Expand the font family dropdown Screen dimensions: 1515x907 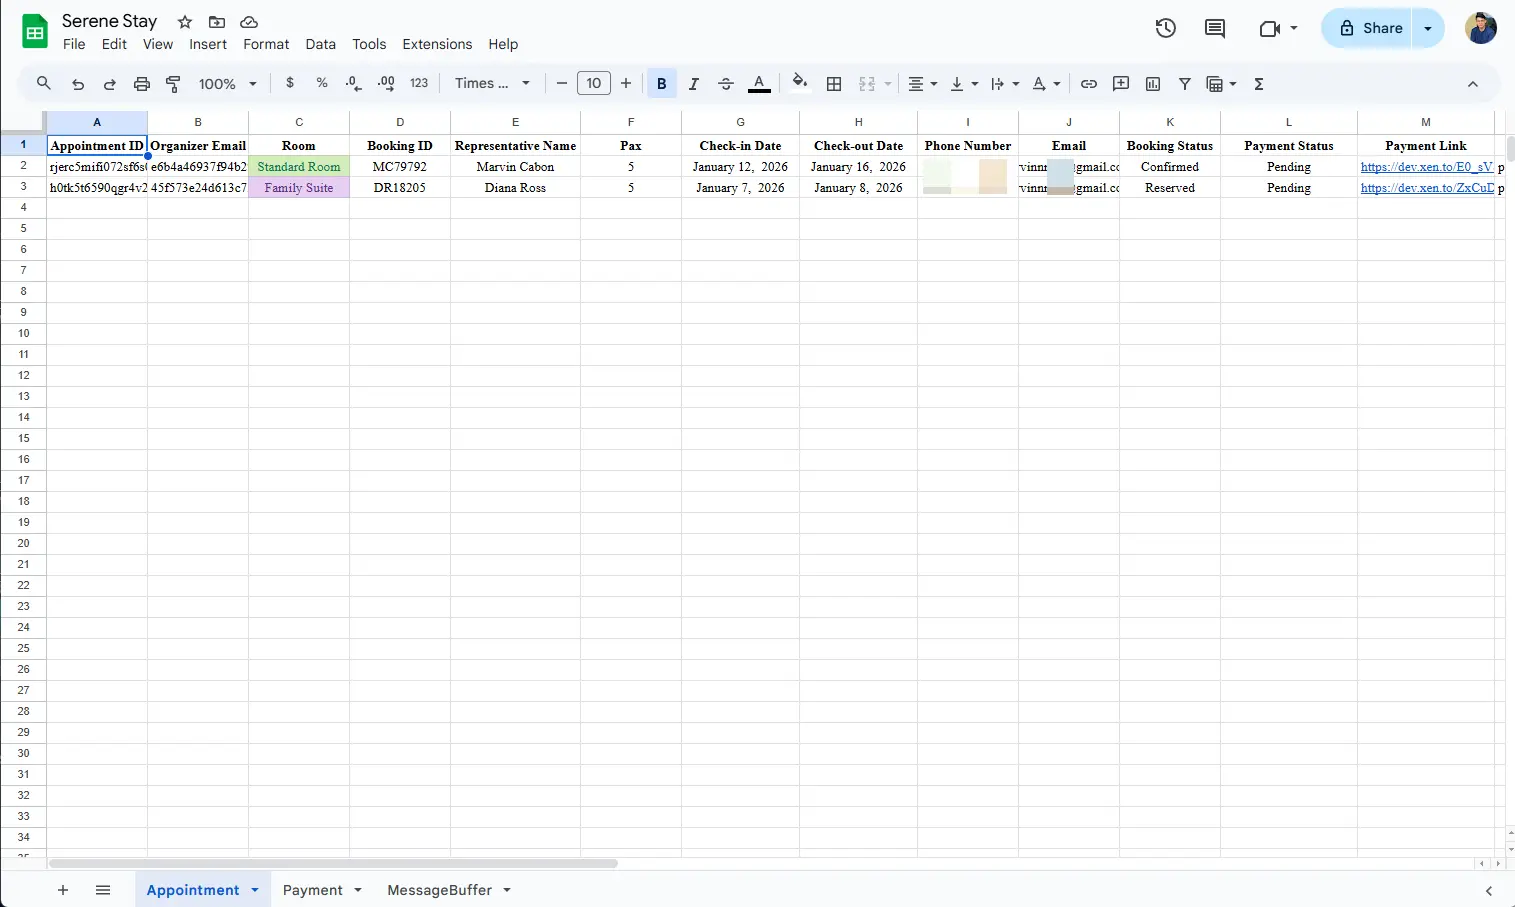pyautogui.click(x=492, y=84)
